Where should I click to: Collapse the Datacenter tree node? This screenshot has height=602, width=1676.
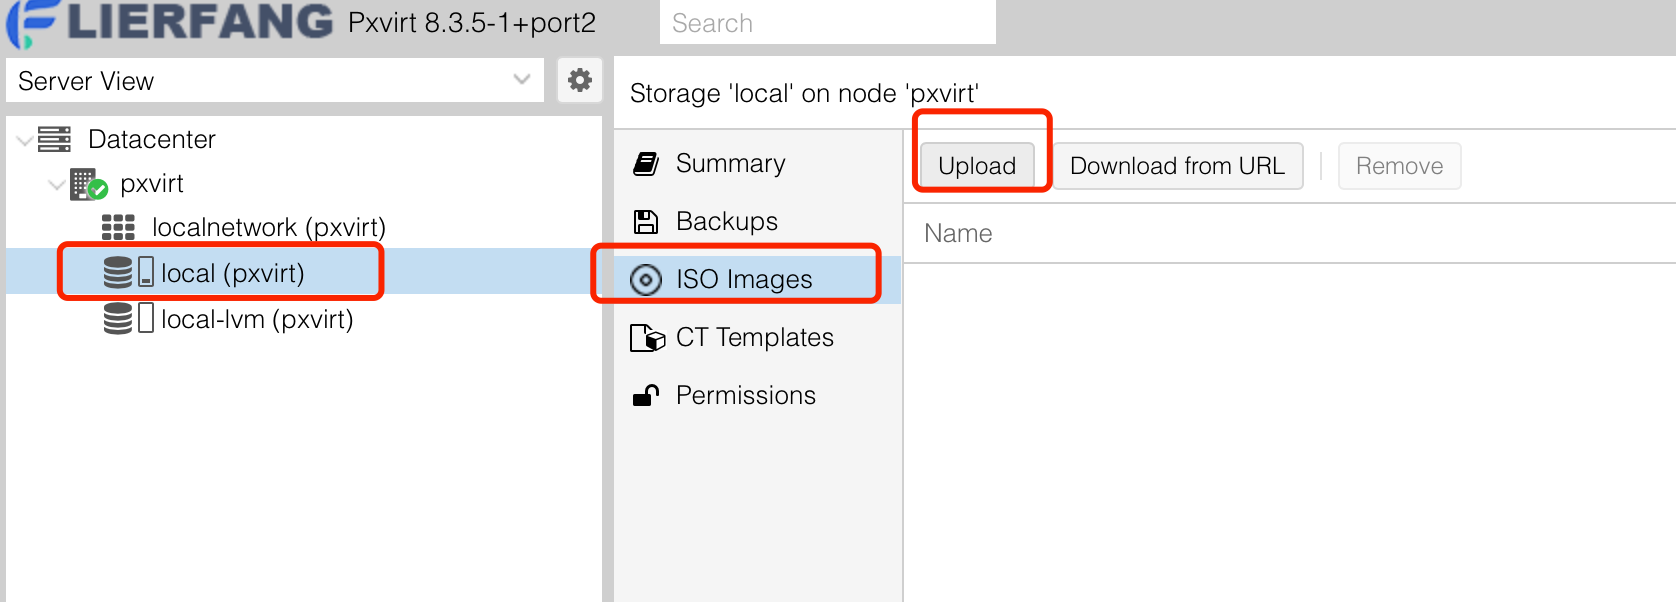24,140
